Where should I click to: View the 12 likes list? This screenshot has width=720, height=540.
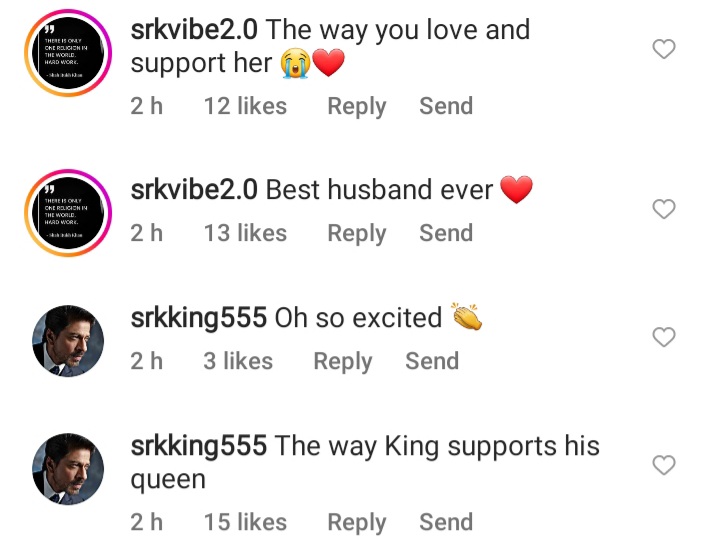[x=245, y=106]
